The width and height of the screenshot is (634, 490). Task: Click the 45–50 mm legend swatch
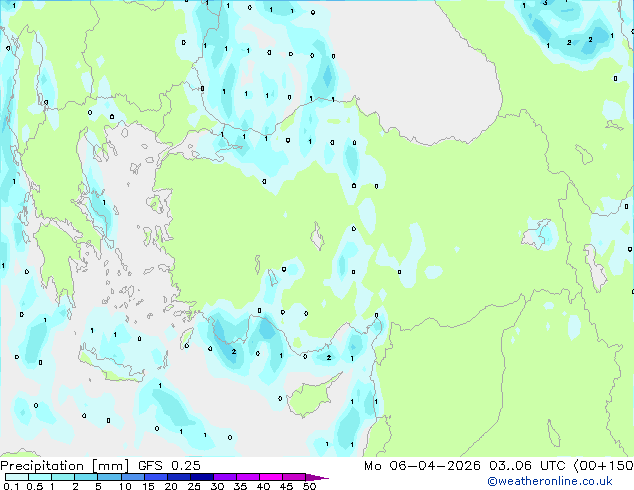pos(294,477)
